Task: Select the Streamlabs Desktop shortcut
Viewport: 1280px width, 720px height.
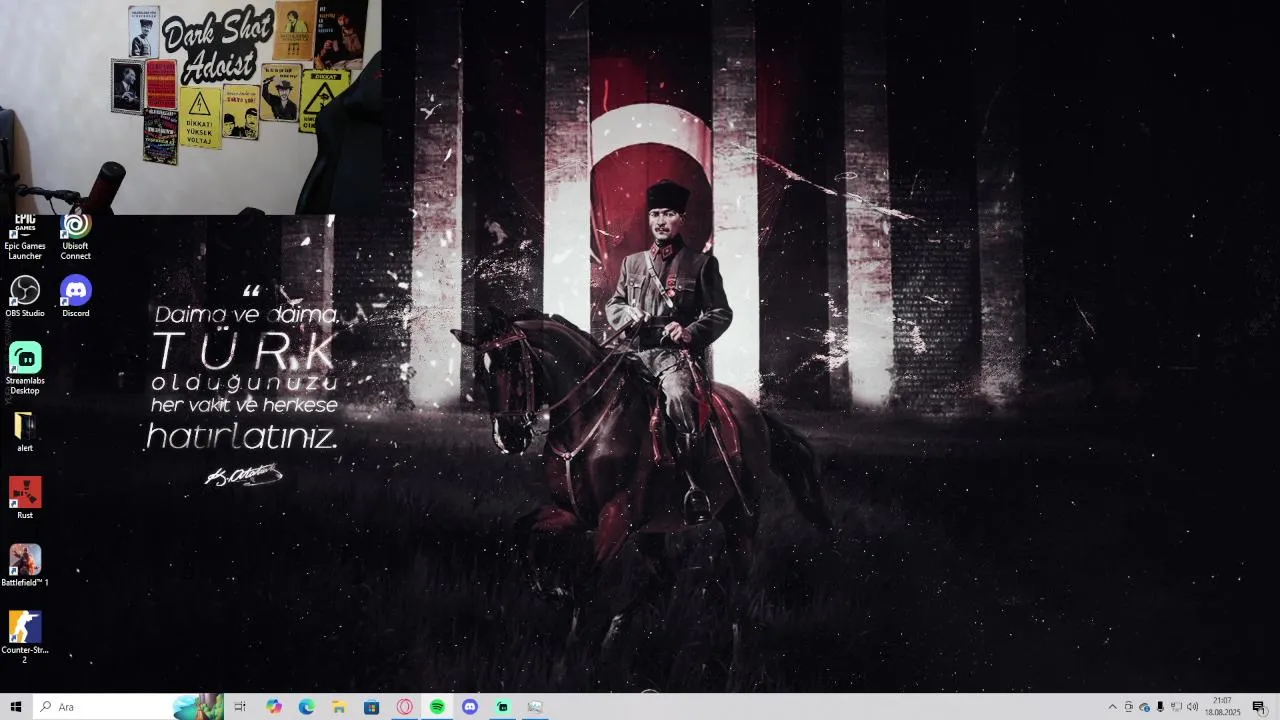Action: point(25,369)
